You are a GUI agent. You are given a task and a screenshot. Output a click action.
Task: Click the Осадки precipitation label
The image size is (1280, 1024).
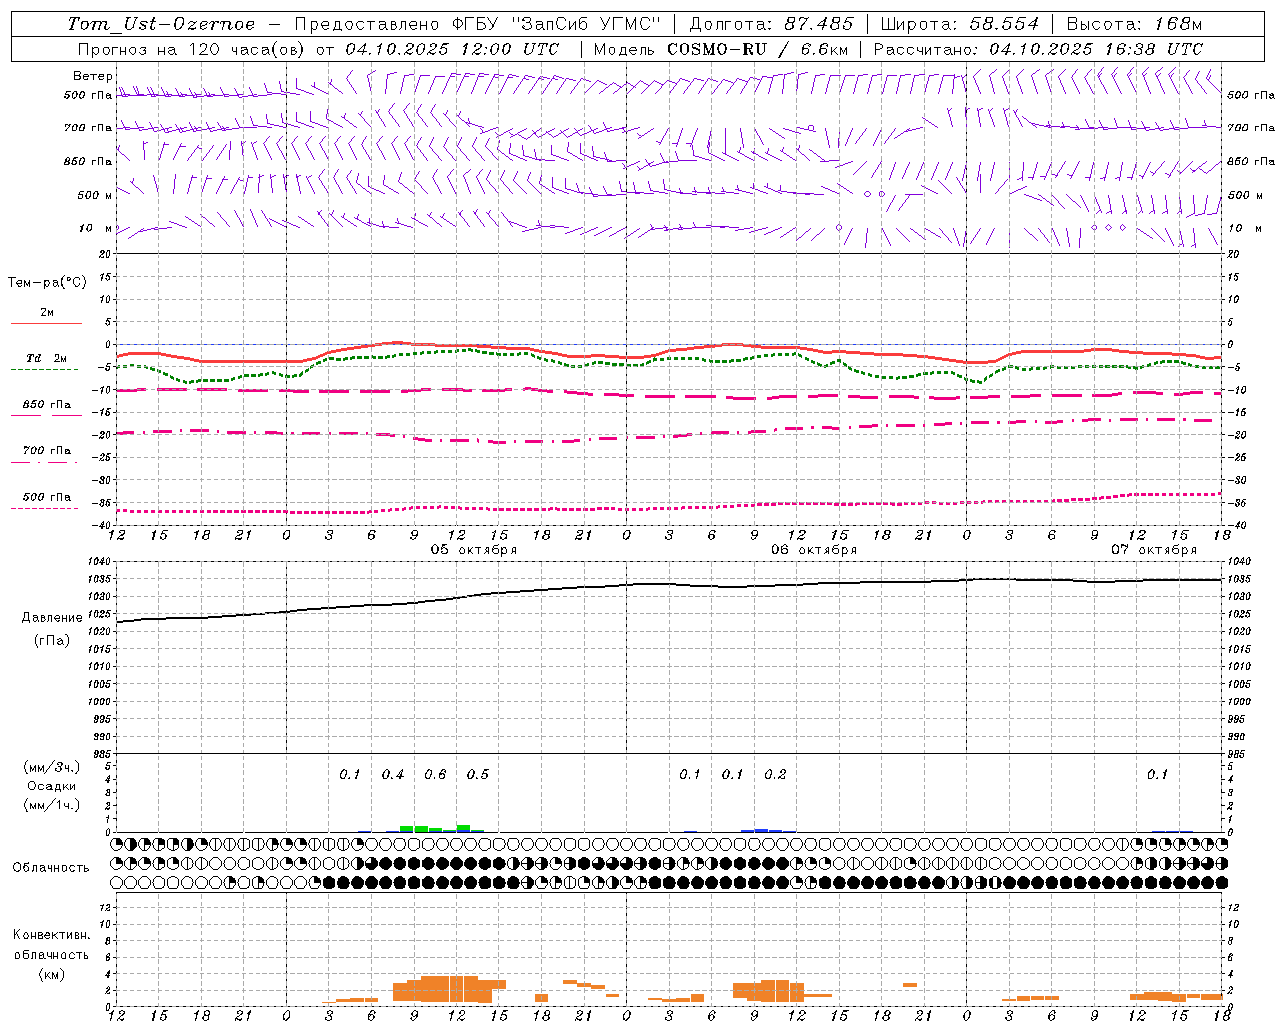pos(52,786)
